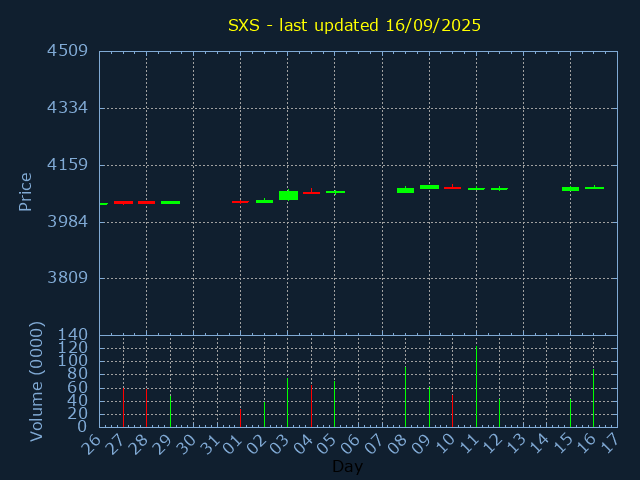Select the 3809 price axis label
Viewport: 640px width, 480px height.
pos(67,278)
